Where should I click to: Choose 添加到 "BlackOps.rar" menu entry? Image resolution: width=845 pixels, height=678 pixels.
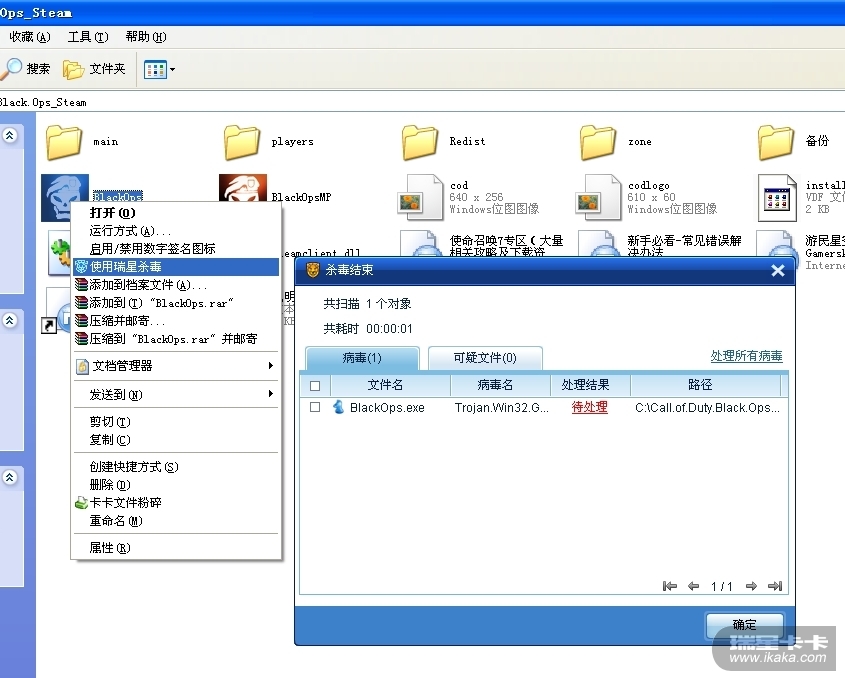176,303
